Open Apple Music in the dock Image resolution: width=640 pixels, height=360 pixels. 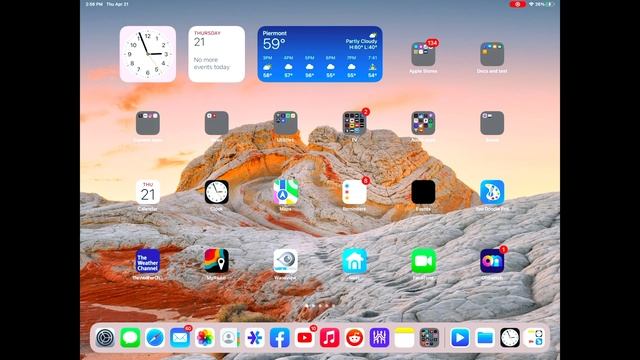[329, 338]
